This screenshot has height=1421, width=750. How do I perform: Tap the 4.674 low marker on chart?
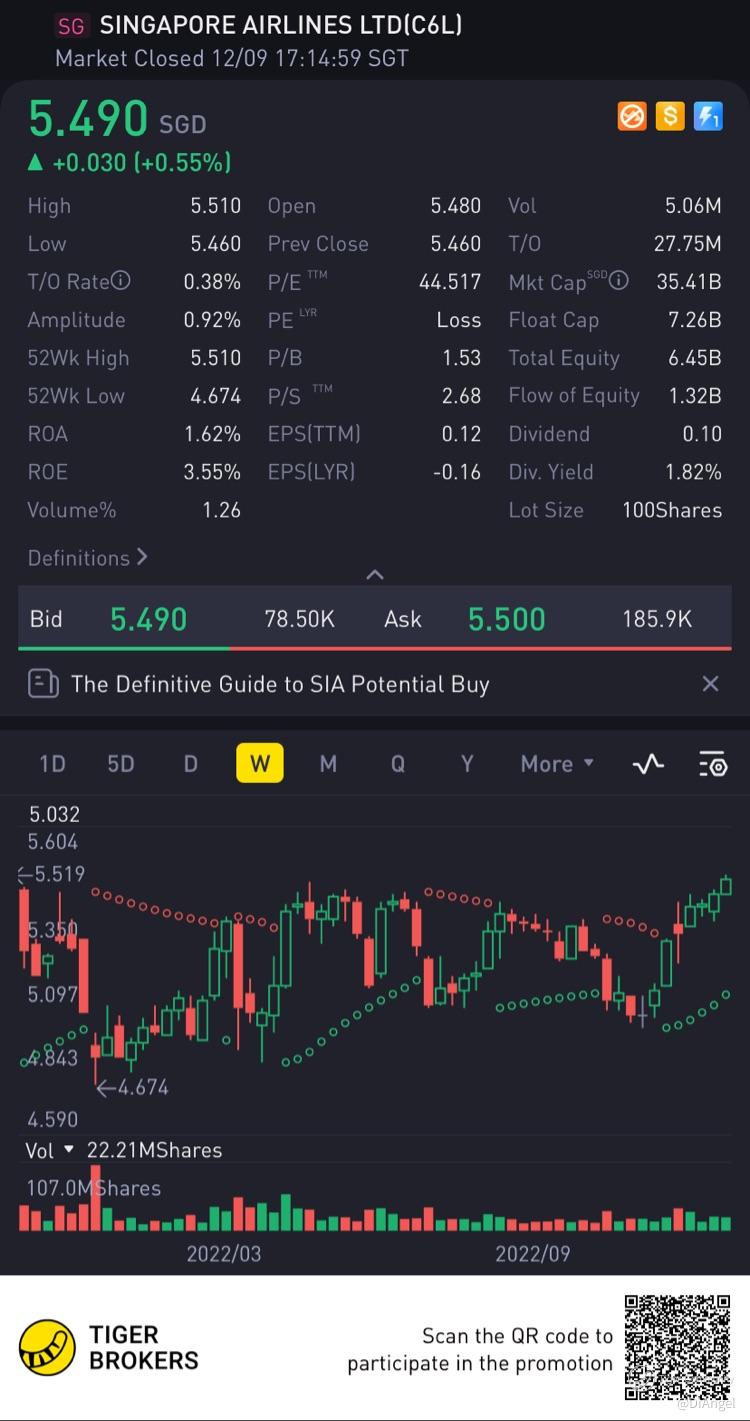click(132, 1088)
